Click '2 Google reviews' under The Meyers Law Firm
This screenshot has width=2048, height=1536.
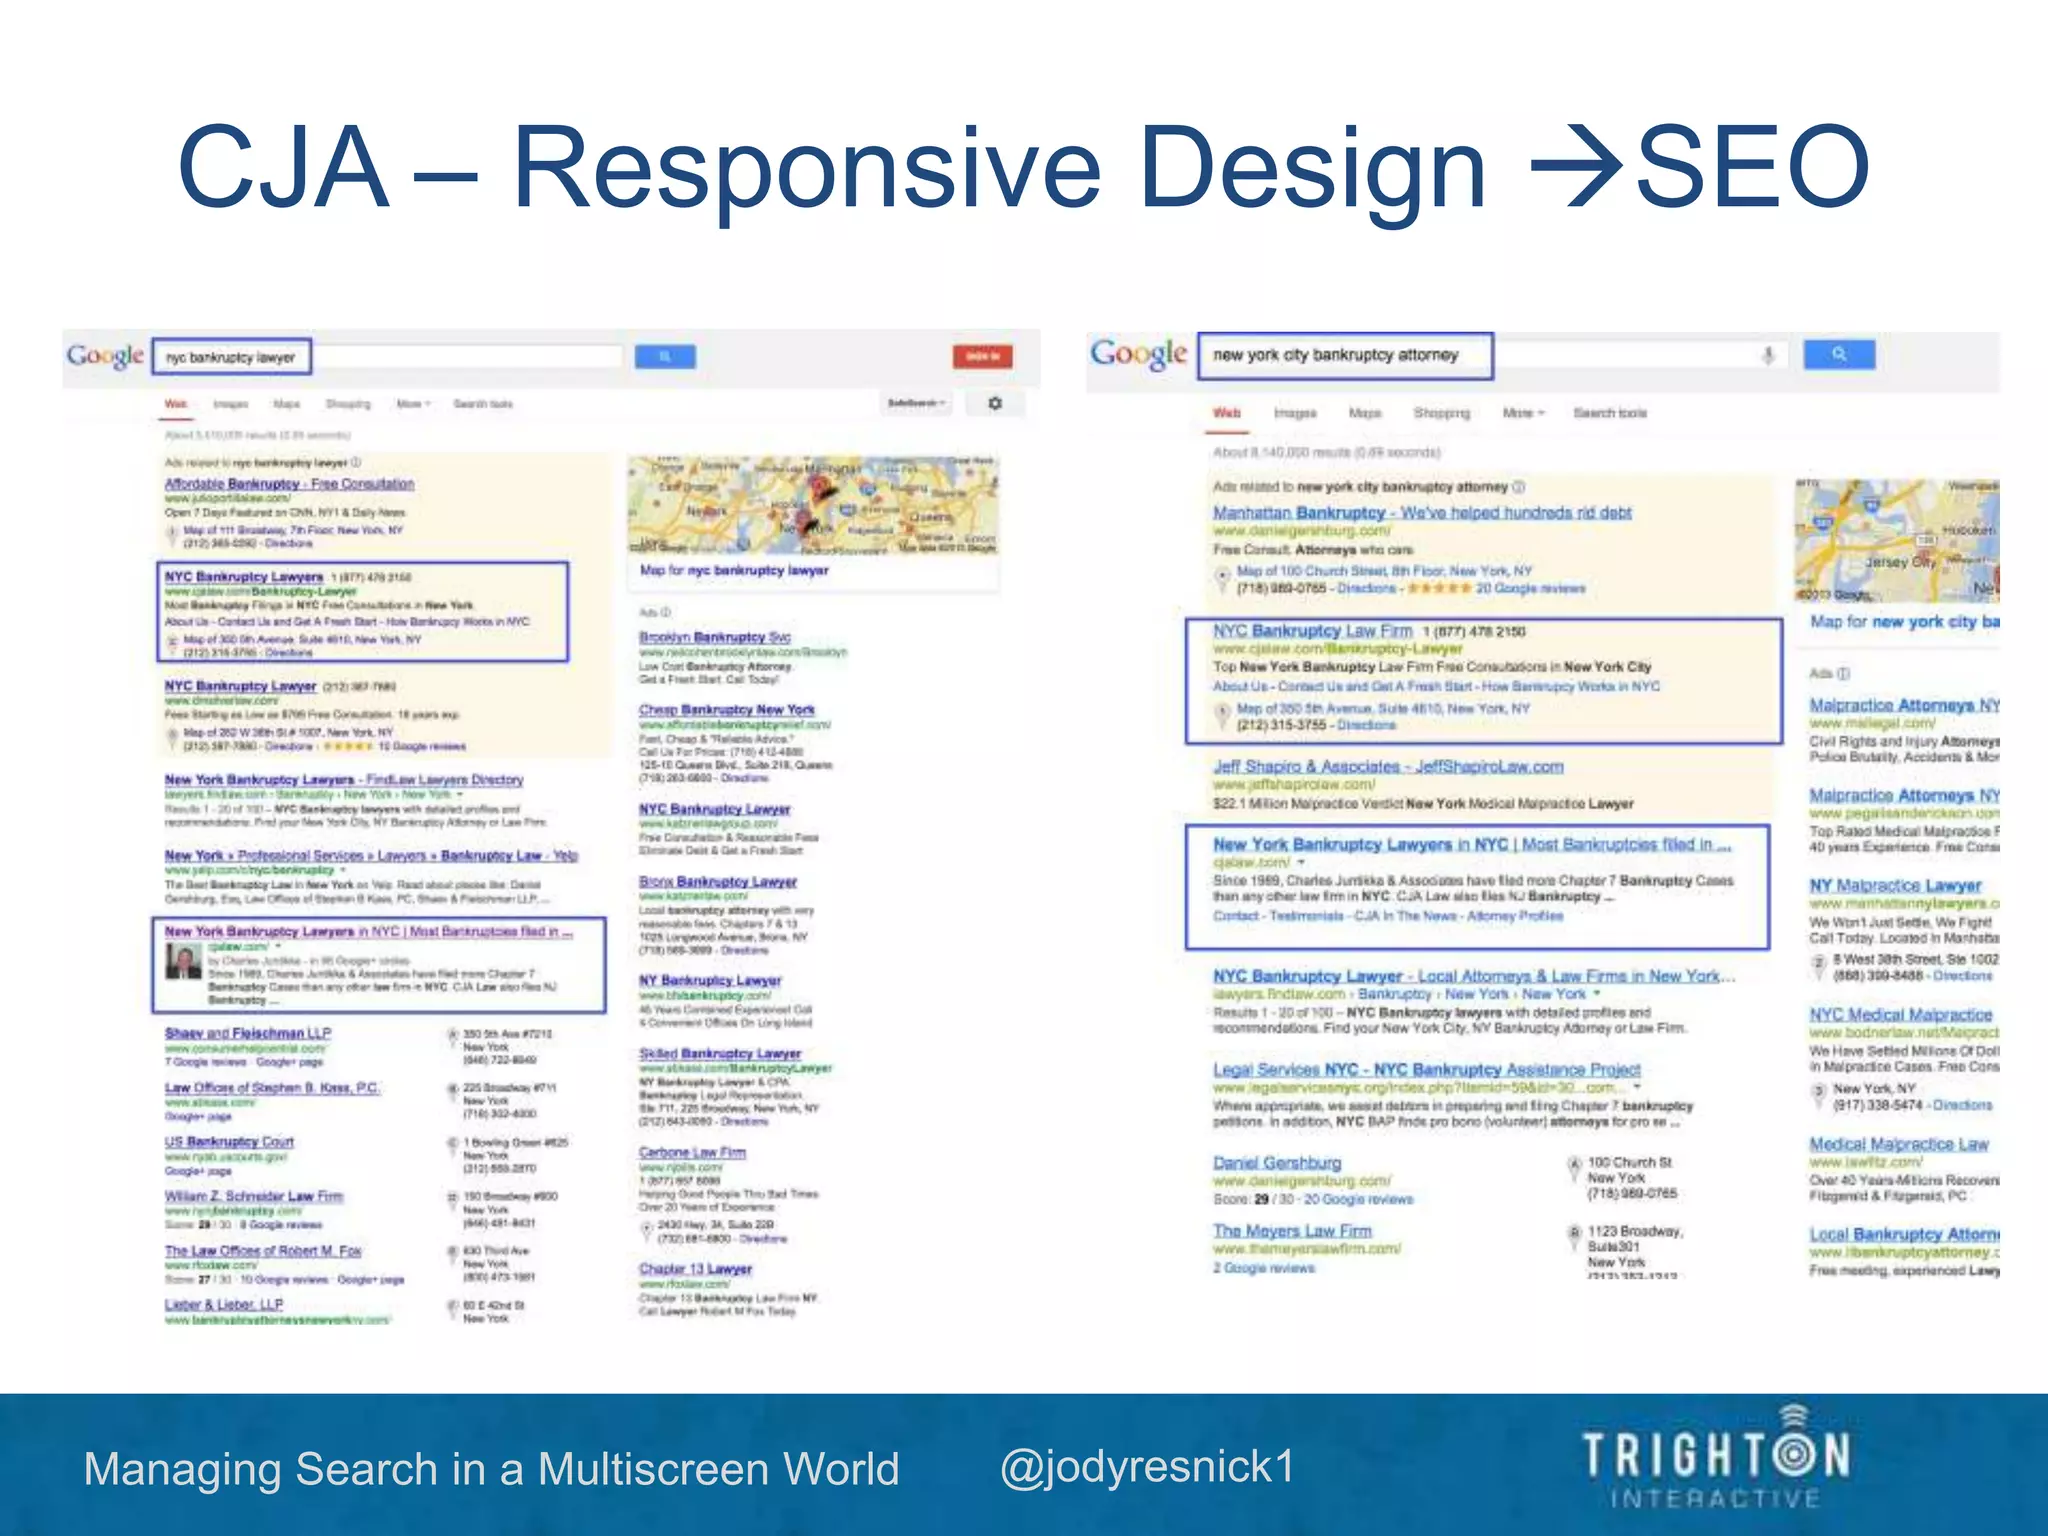(1264, 1268)
